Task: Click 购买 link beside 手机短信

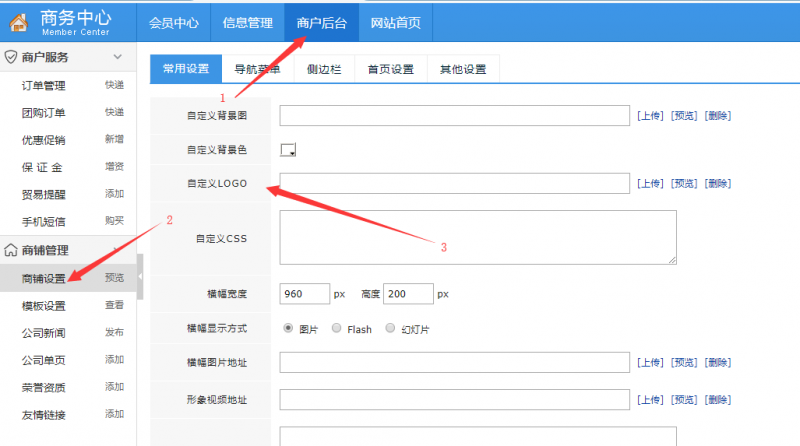Action: pyautogui.click(x=114, y=220)
